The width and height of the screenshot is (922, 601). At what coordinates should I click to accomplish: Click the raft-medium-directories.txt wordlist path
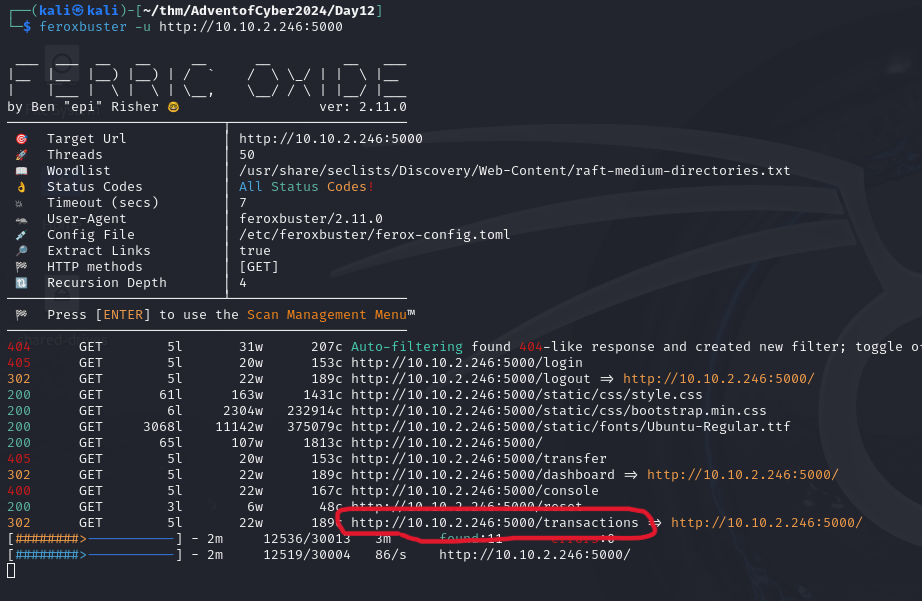click(x=515, y=171)
